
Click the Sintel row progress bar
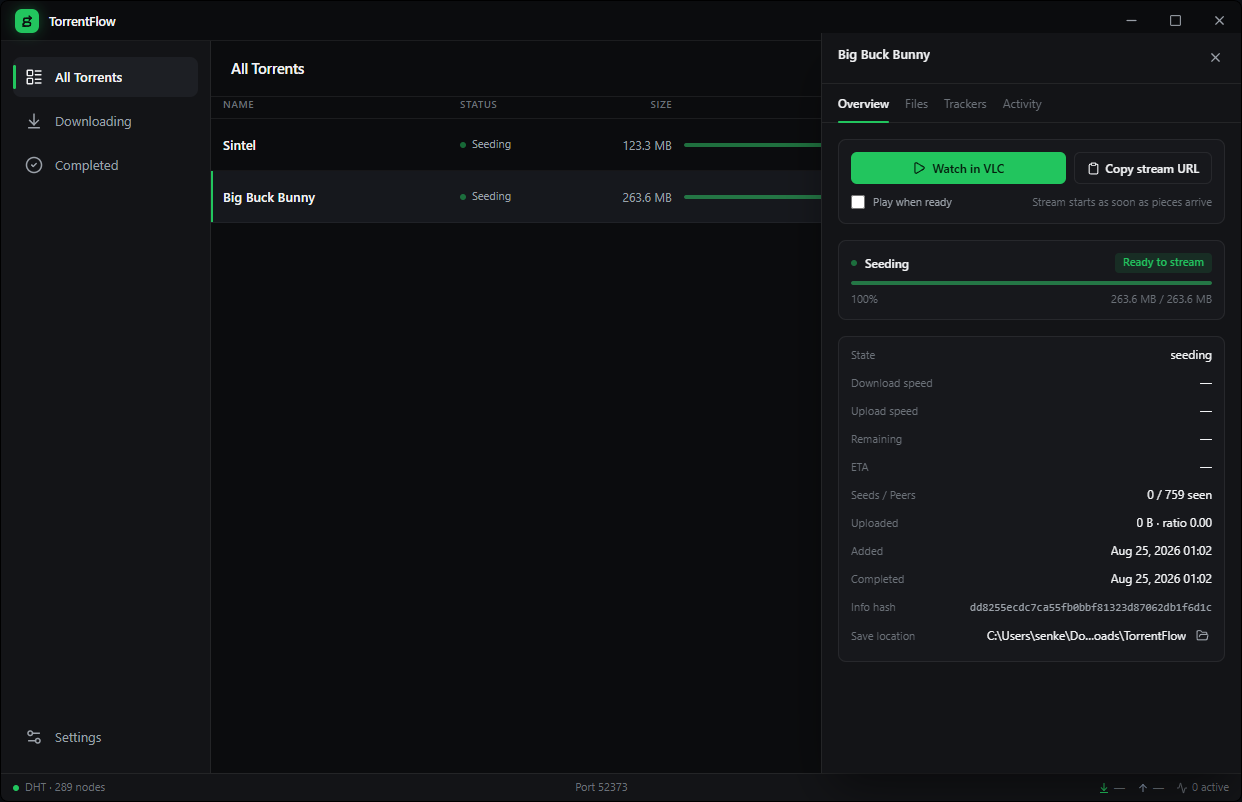(x=752, y=145)
